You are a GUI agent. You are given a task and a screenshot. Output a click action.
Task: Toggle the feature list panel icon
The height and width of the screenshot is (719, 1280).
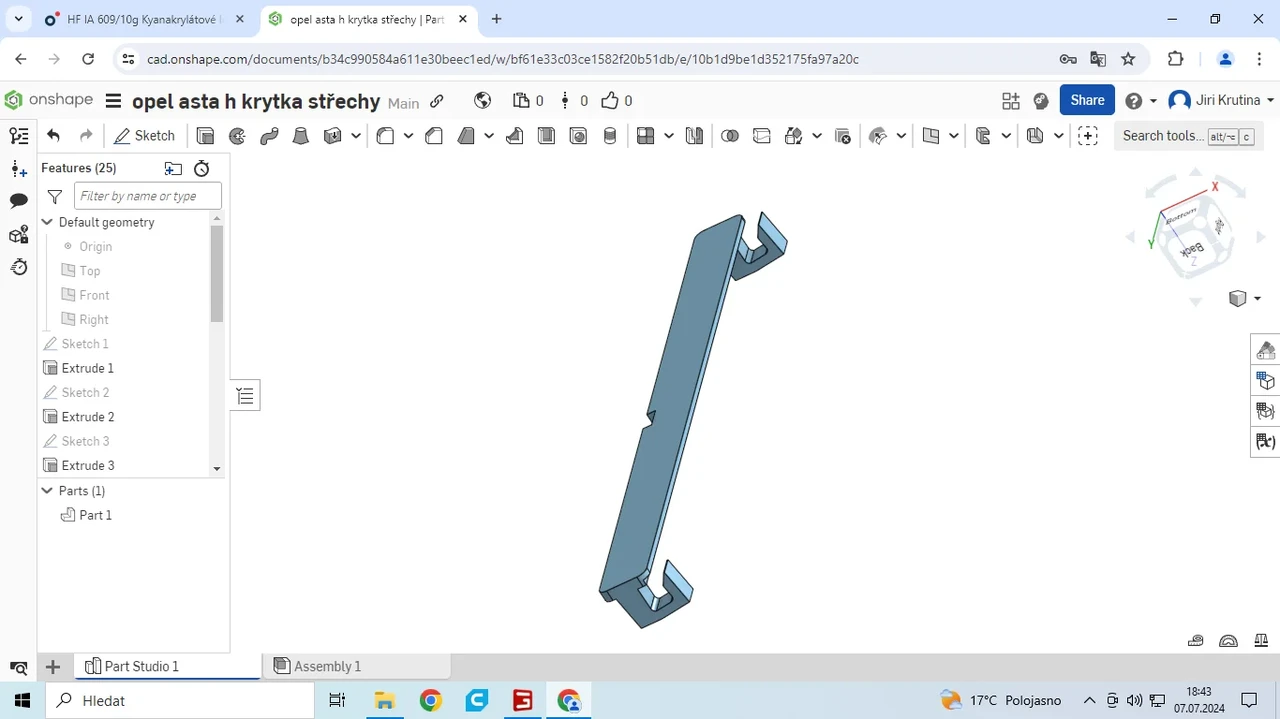[18, 136]
